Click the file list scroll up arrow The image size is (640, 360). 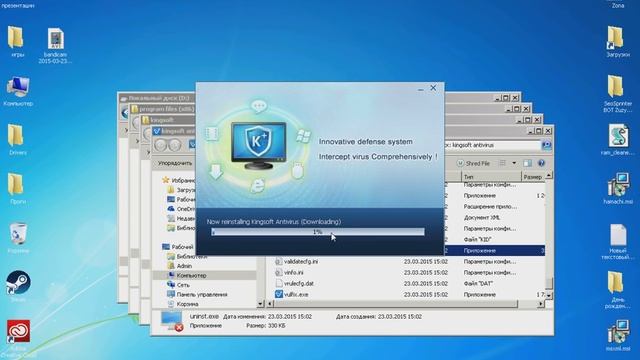coord(549,176)
